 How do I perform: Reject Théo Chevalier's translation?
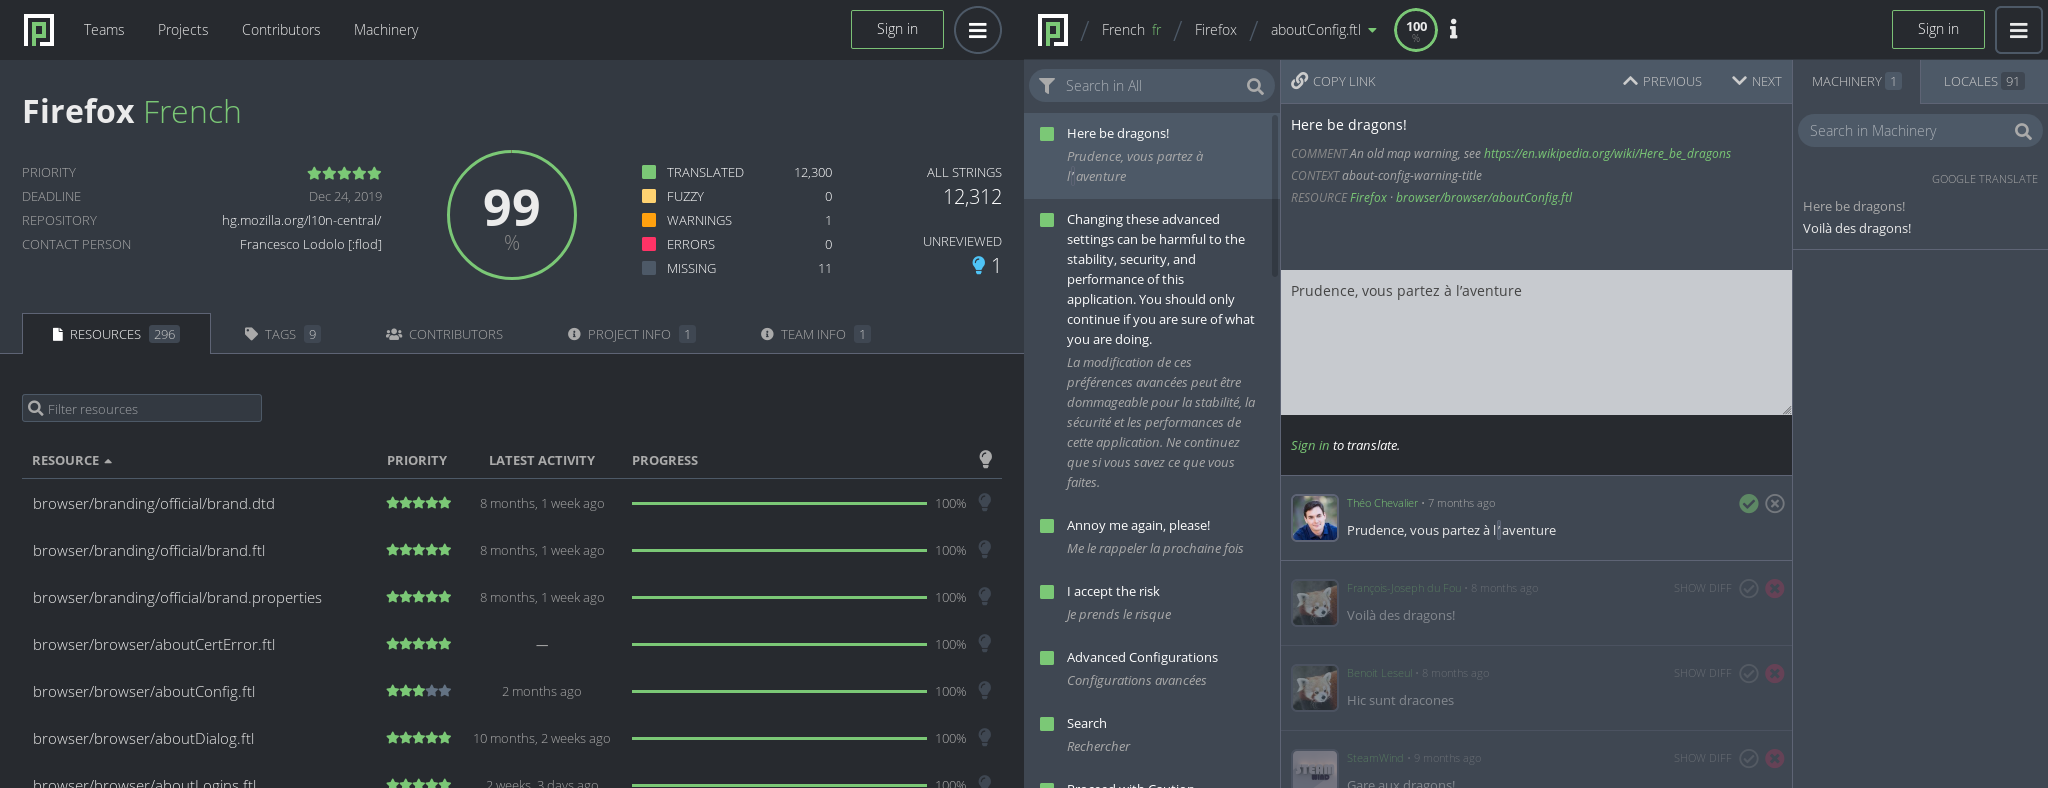(1775, 504)
